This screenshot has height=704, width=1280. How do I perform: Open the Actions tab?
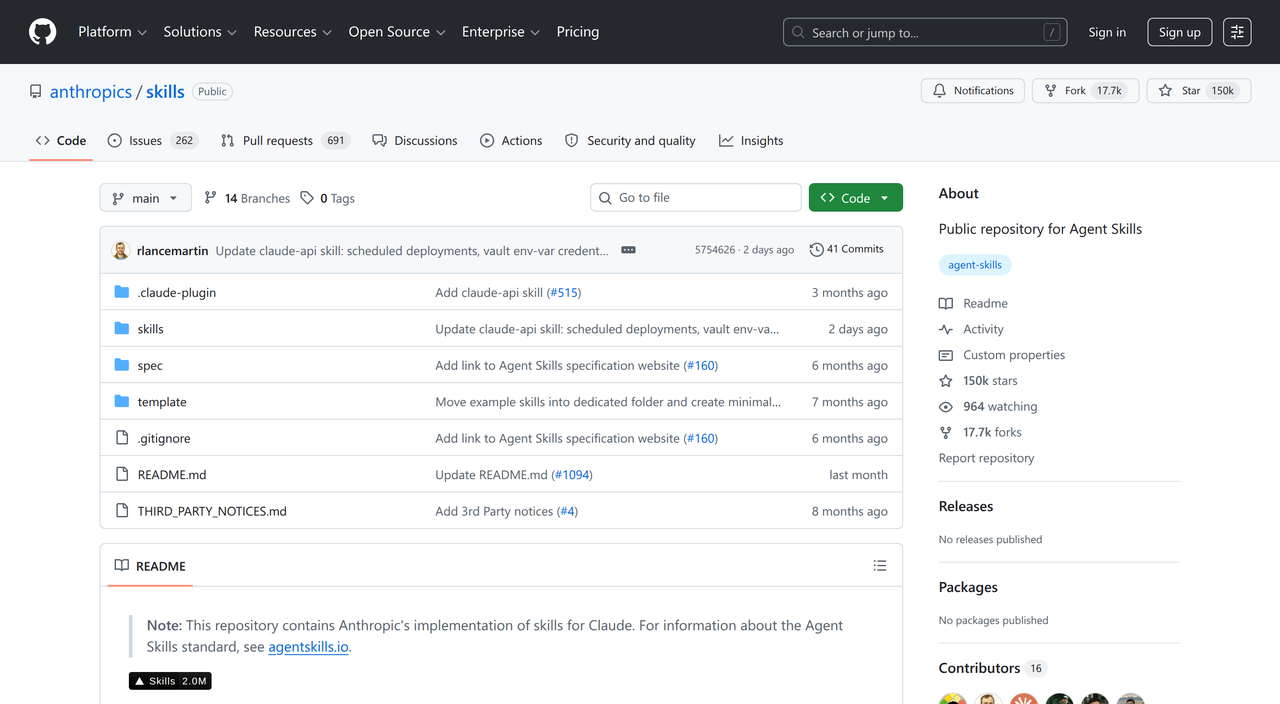511,141
